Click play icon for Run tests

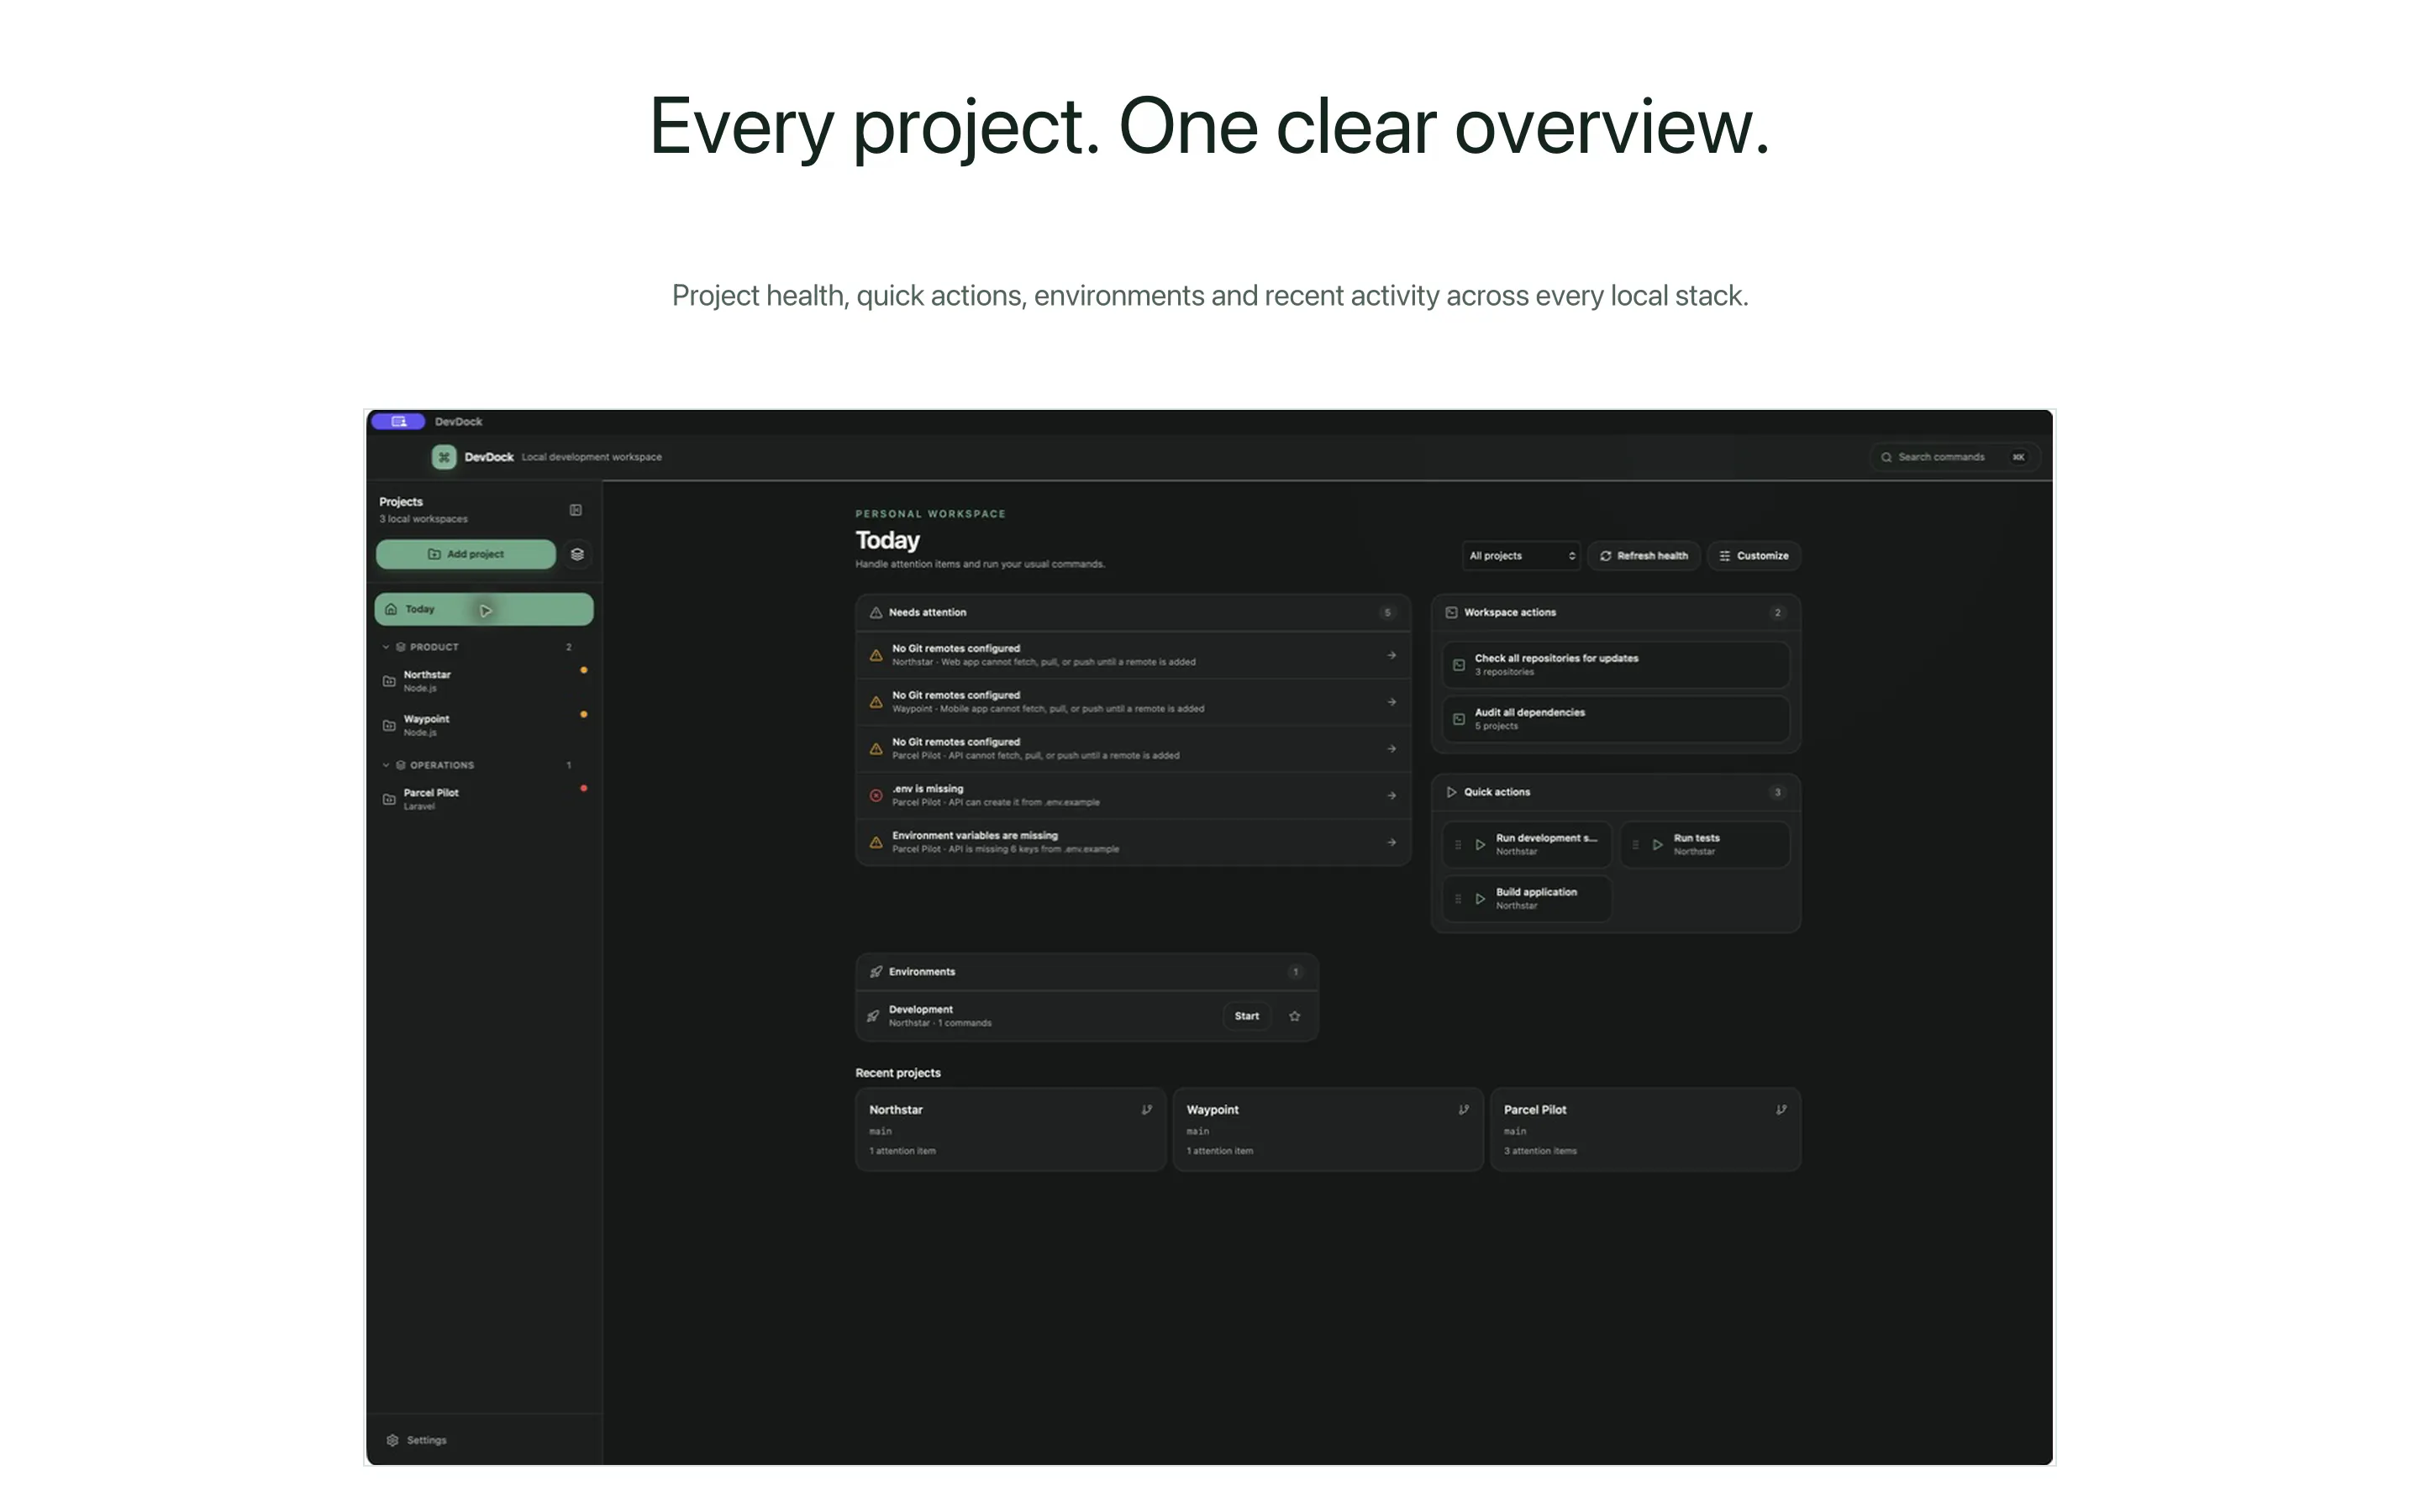pos(1657,845)
